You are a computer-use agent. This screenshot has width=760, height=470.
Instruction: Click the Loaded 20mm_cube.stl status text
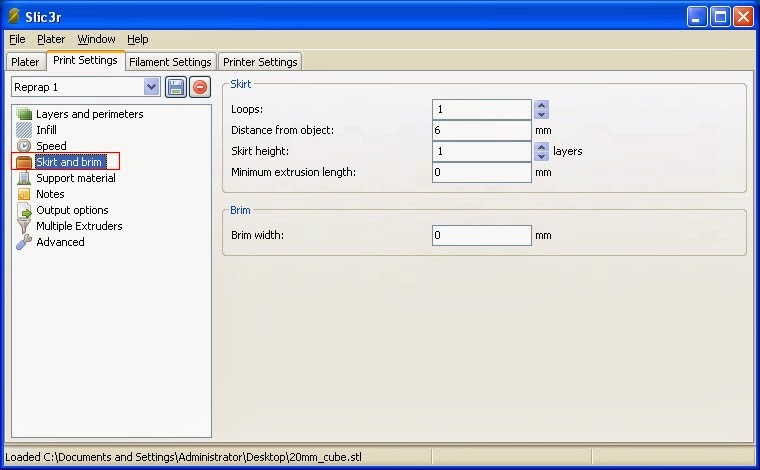tap(183, 457)
